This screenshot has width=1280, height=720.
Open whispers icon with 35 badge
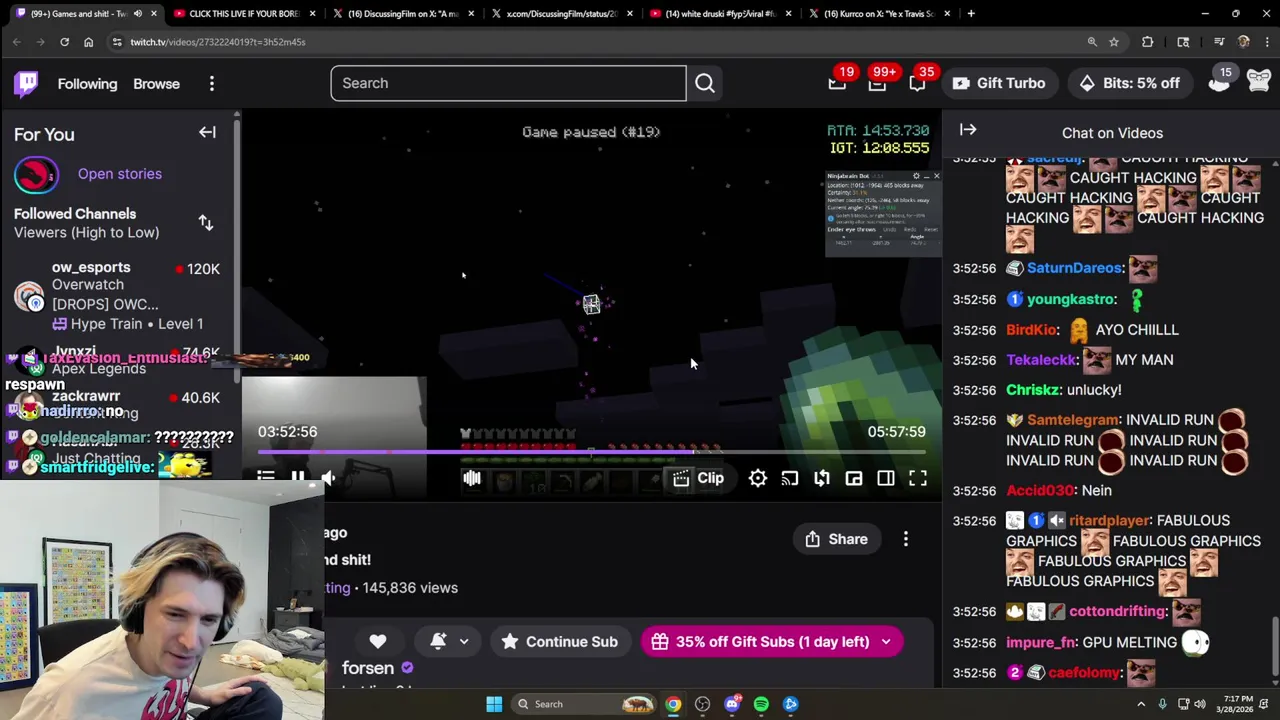click(x=917, y=83)
